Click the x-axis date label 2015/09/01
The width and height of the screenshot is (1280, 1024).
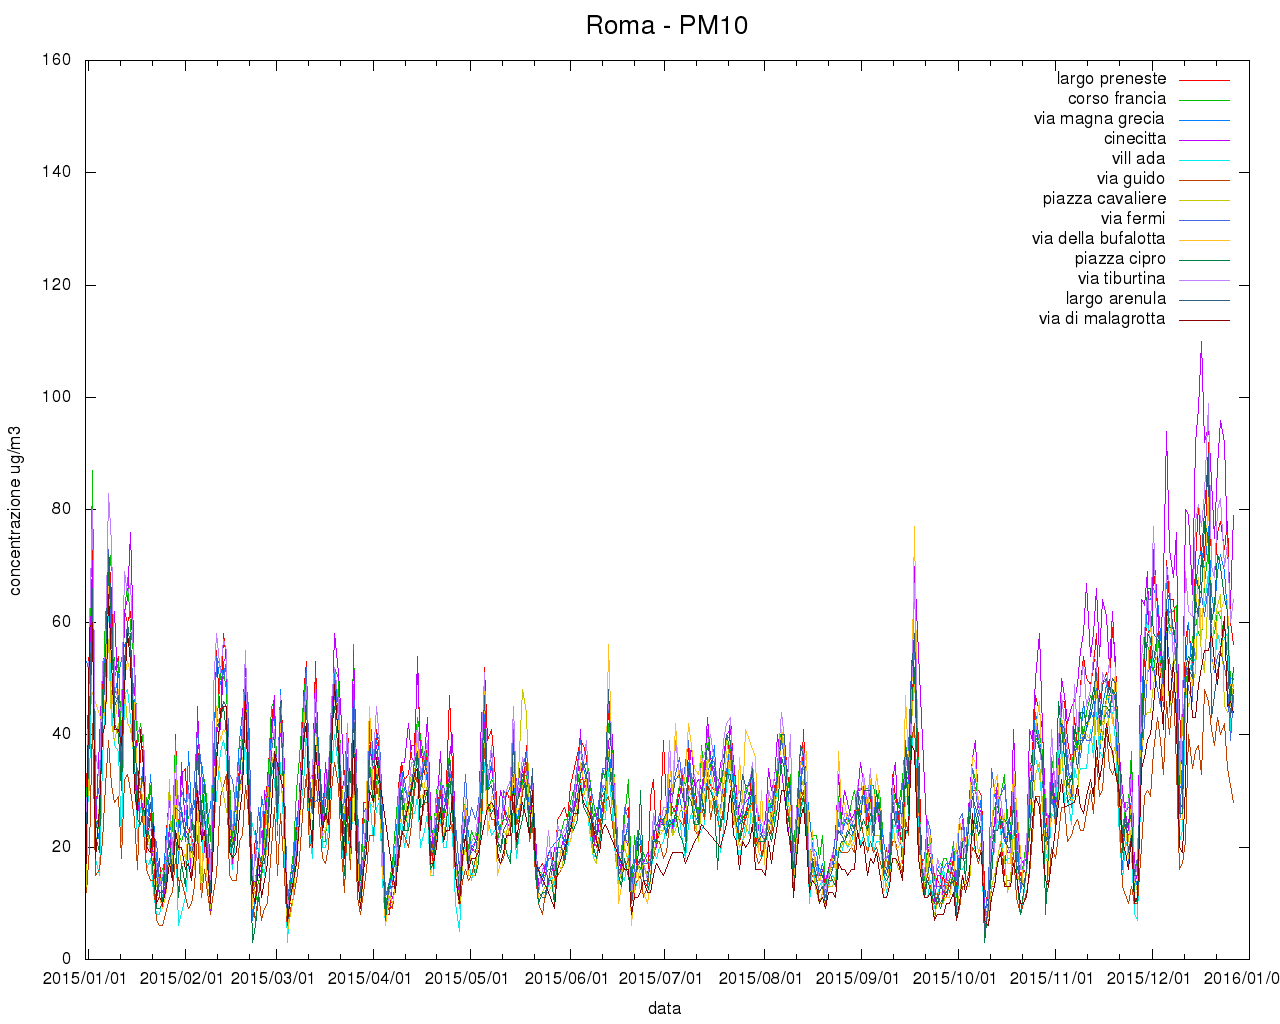tap(858, 978)
